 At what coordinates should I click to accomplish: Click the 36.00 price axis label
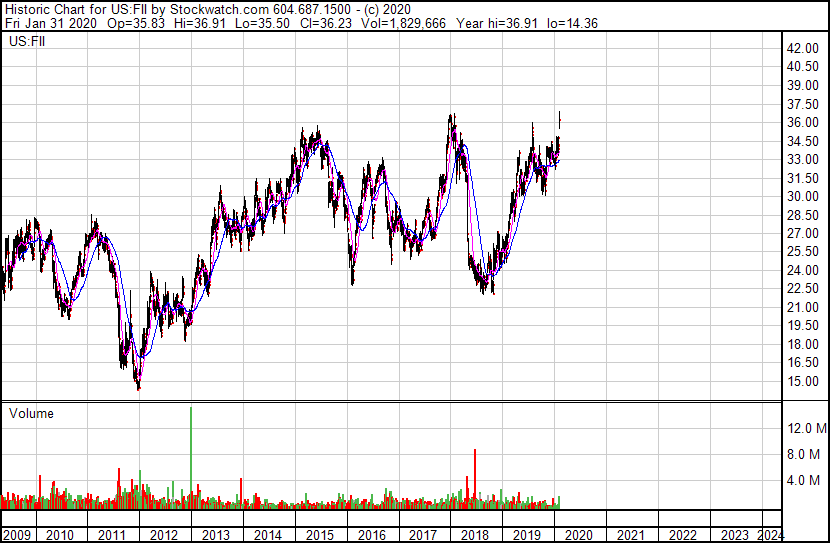click(802, 122)
